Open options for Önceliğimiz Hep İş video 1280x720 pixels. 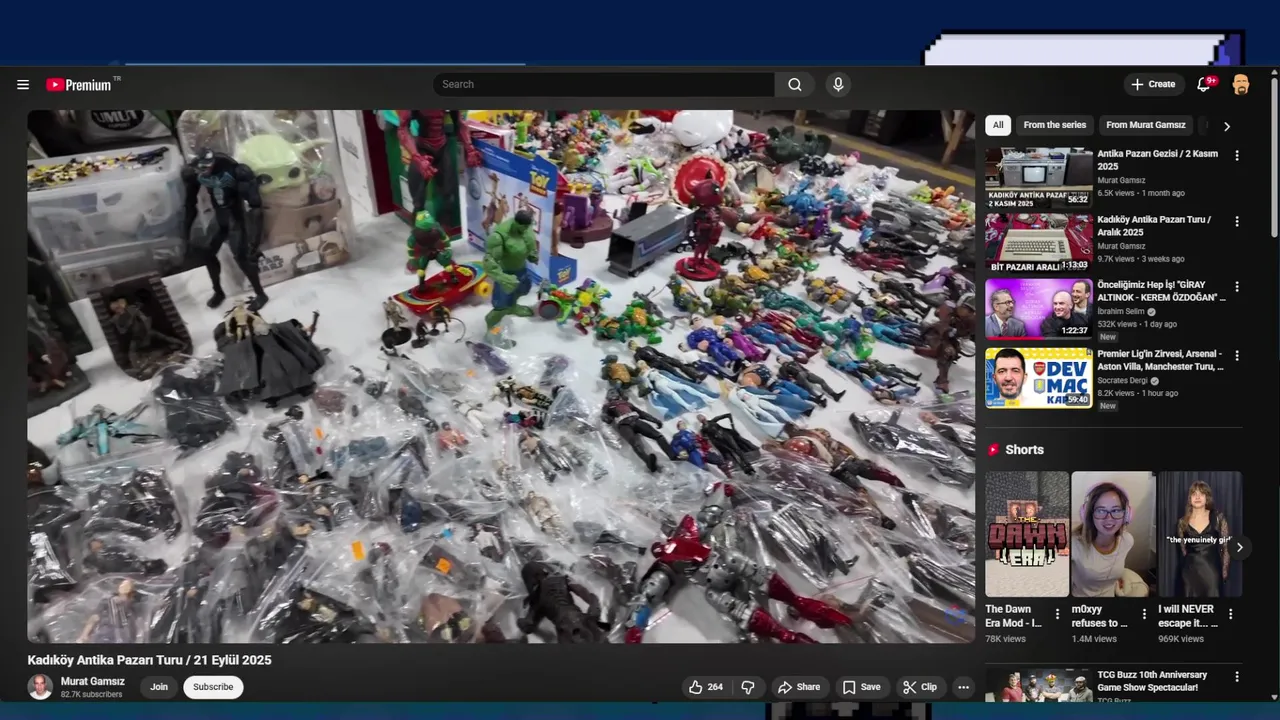pos(1237,287)
